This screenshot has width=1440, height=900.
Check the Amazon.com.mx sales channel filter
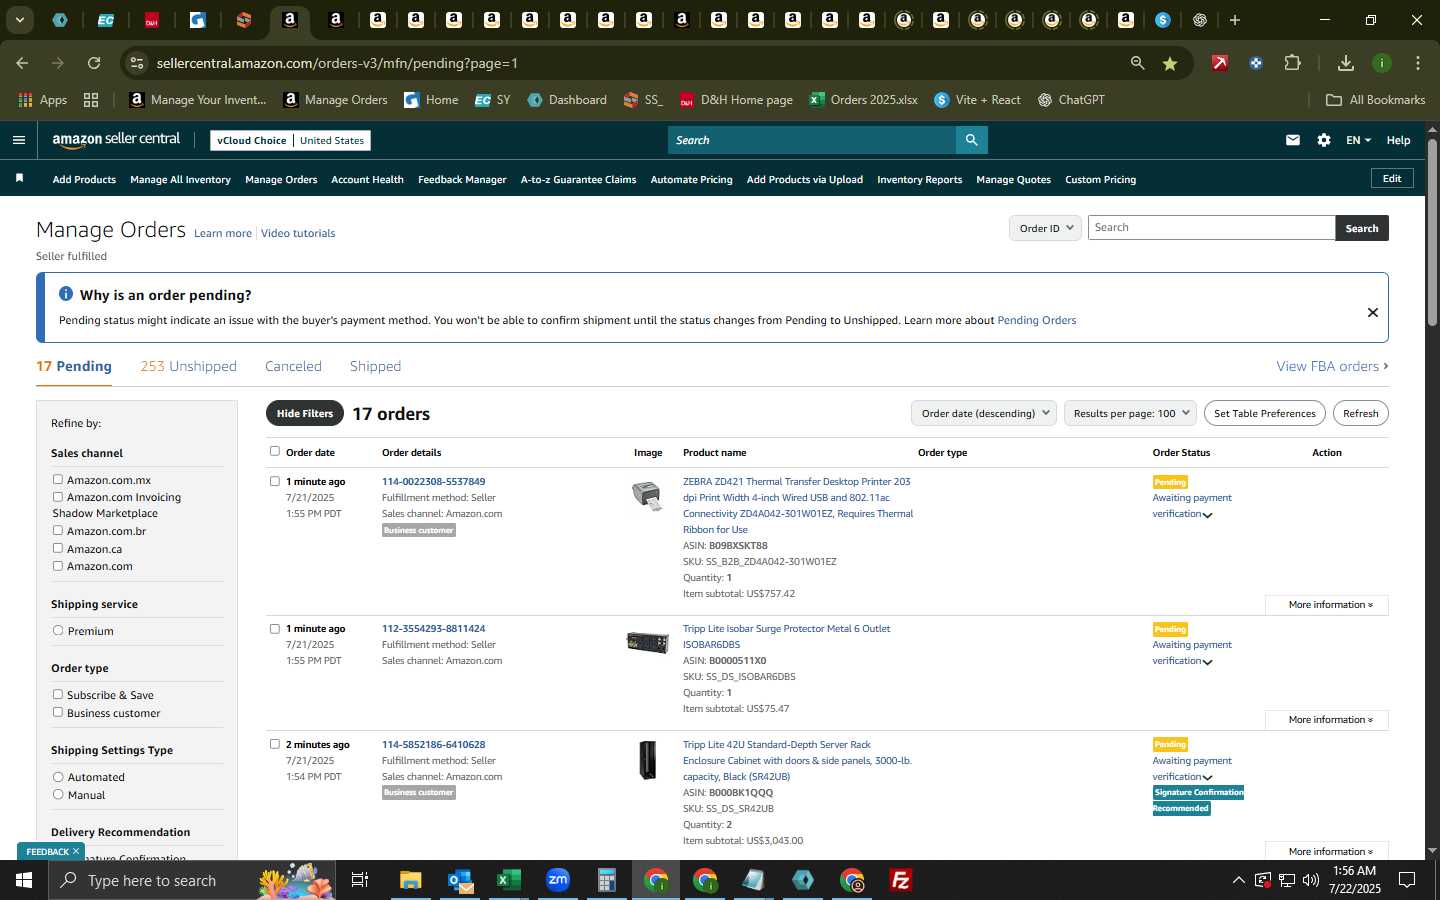coord(58,480)
